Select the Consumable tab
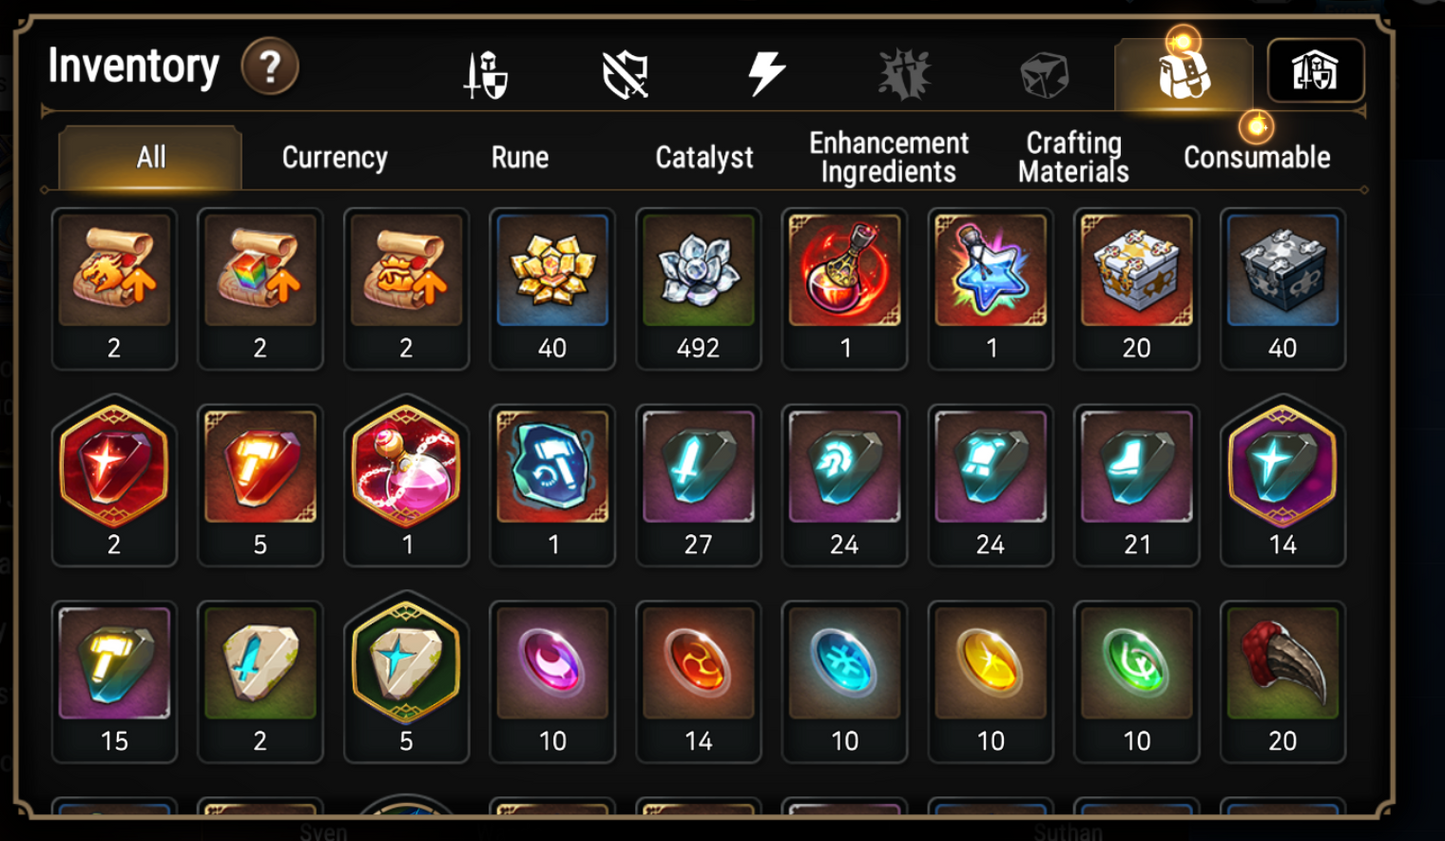 [x=1257, y=157]
